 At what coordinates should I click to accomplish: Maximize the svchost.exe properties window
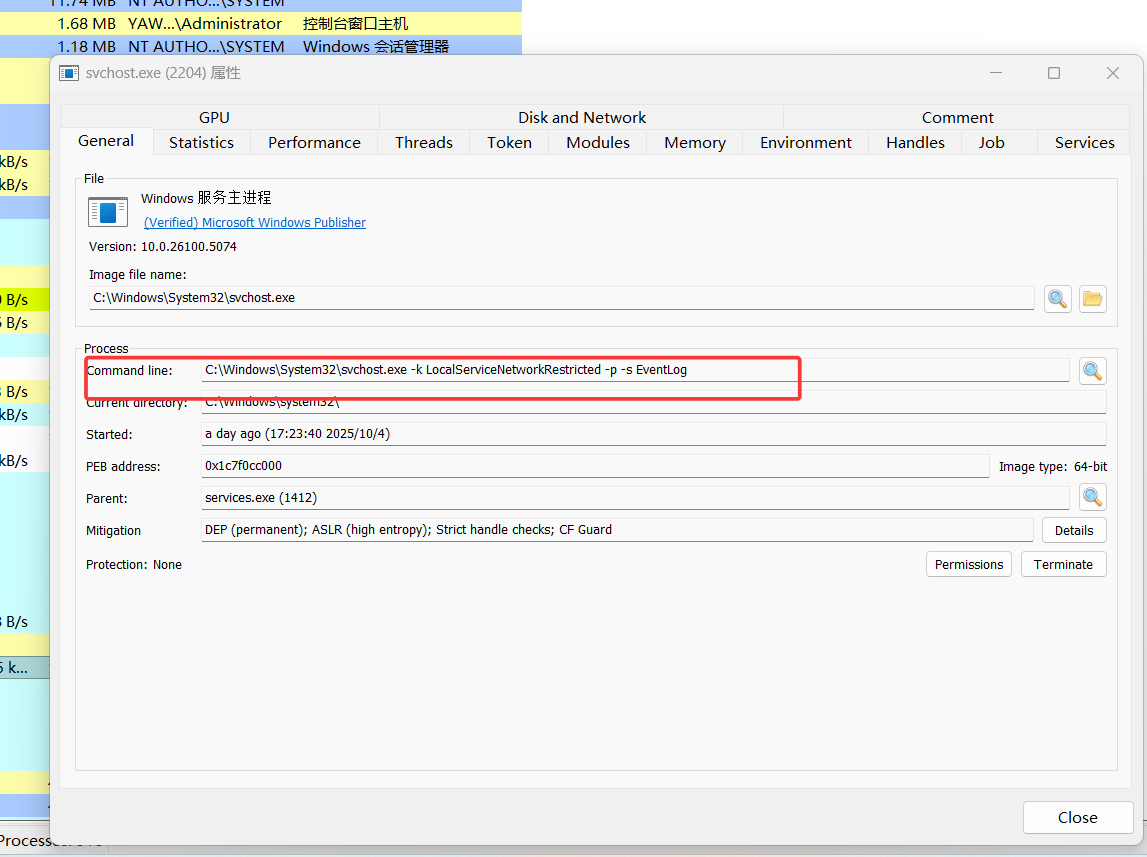click(1053, 73)
